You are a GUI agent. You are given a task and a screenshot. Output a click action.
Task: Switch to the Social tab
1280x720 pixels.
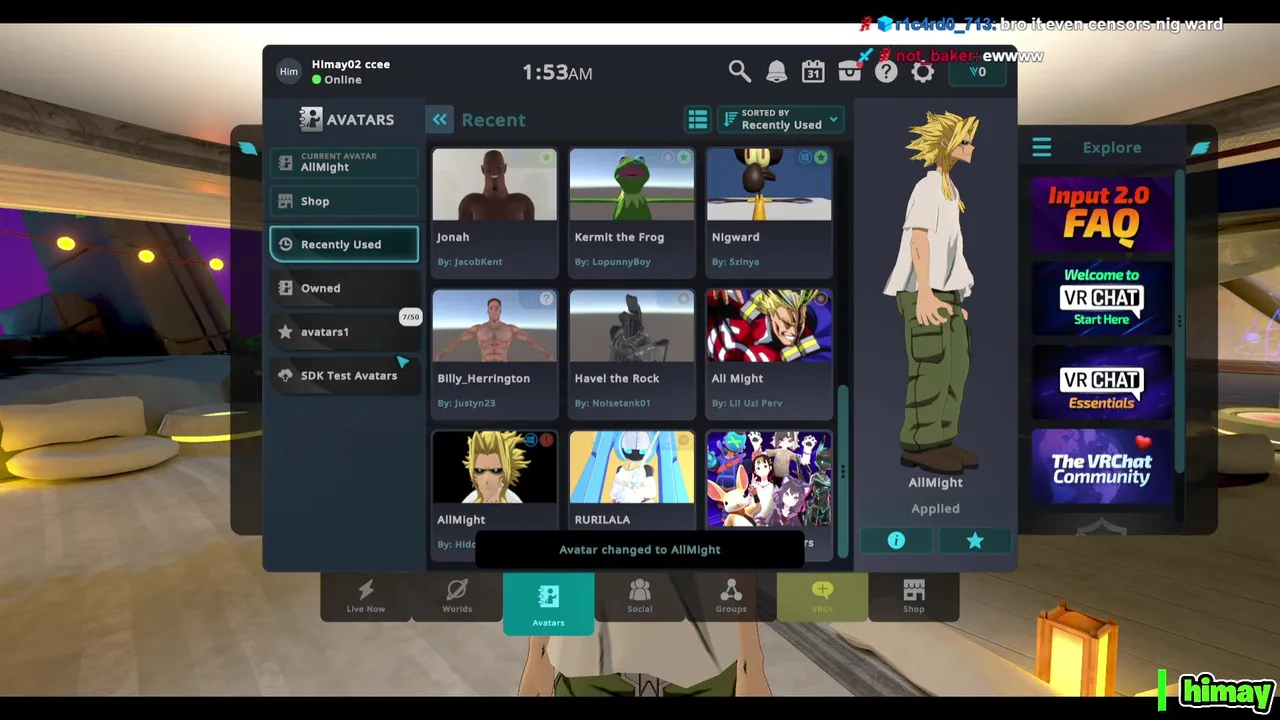click(x=640, y=596)
